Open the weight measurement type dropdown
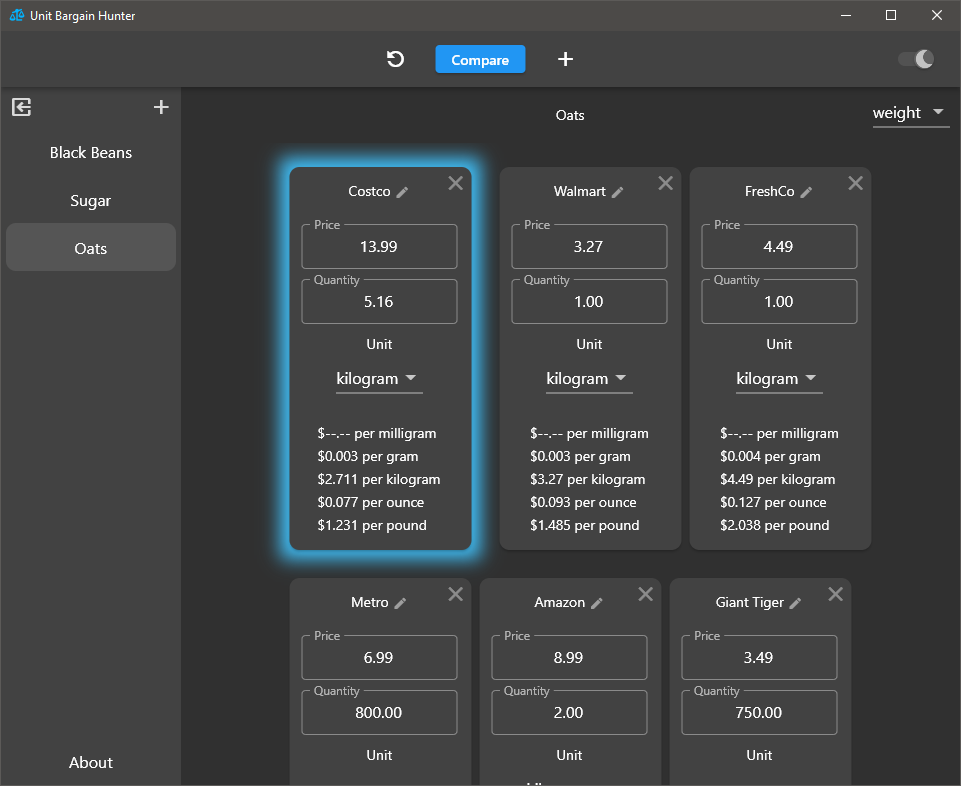This screenshot has width=961, height=786. click(x=910, y=113)
